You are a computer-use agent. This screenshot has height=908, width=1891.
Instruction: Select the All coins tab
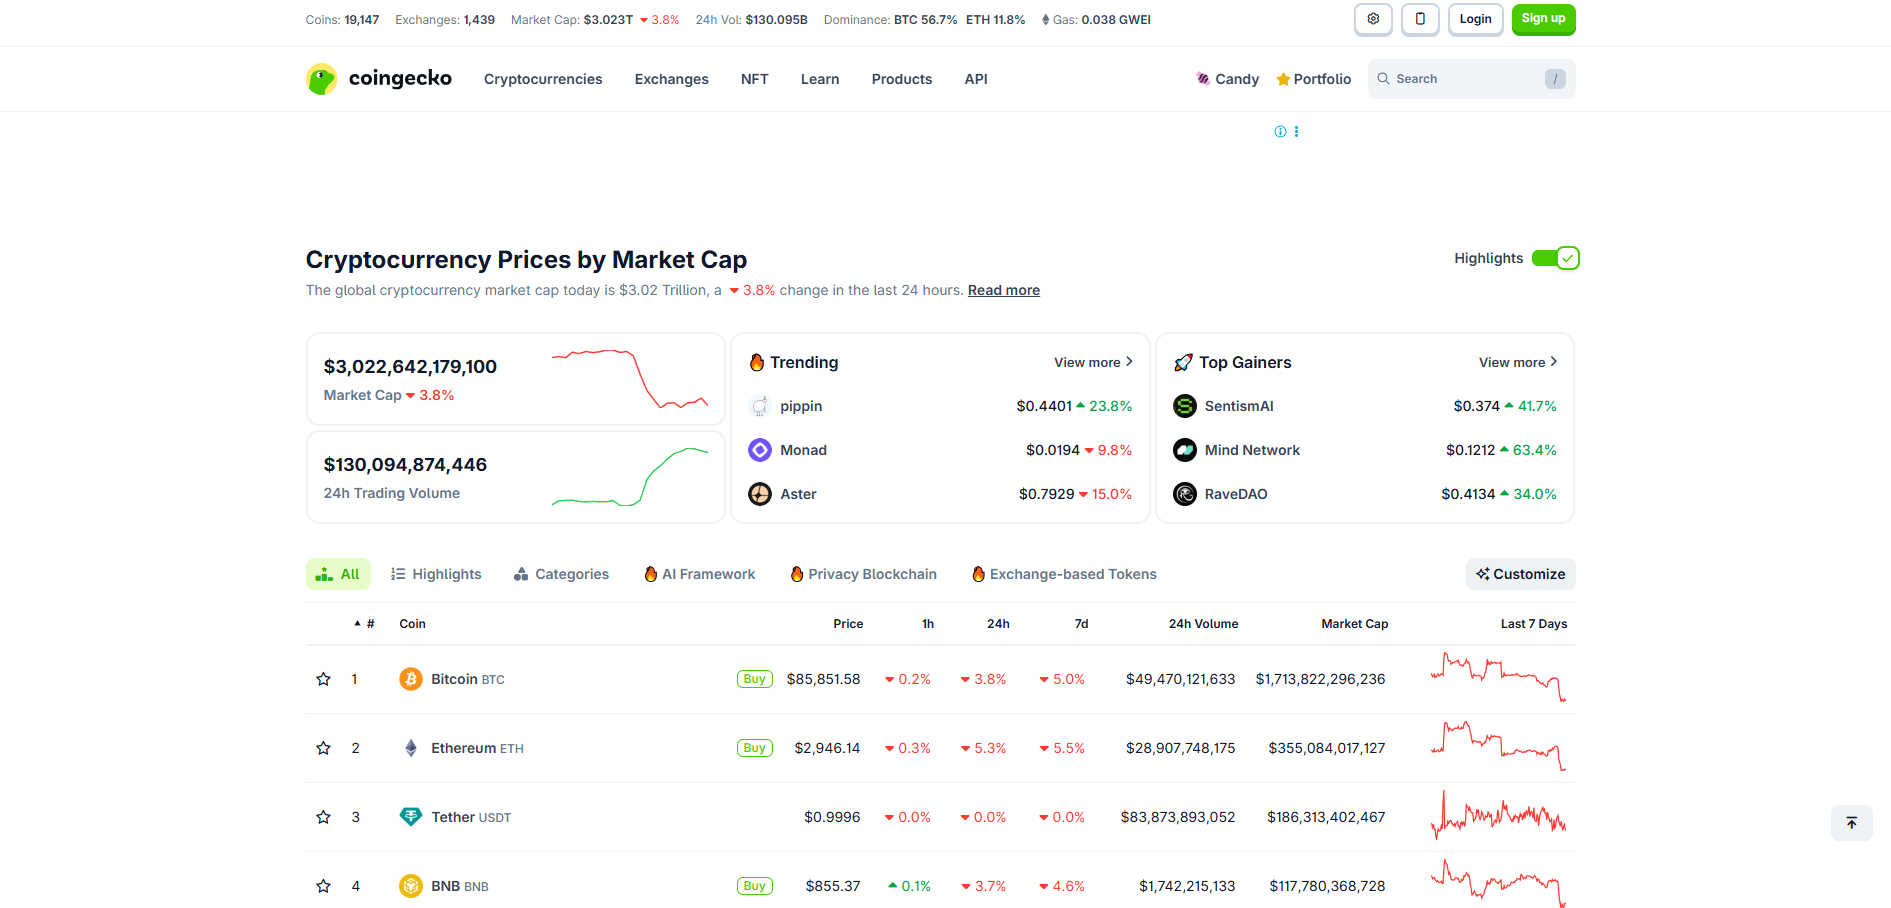point(338,574)
